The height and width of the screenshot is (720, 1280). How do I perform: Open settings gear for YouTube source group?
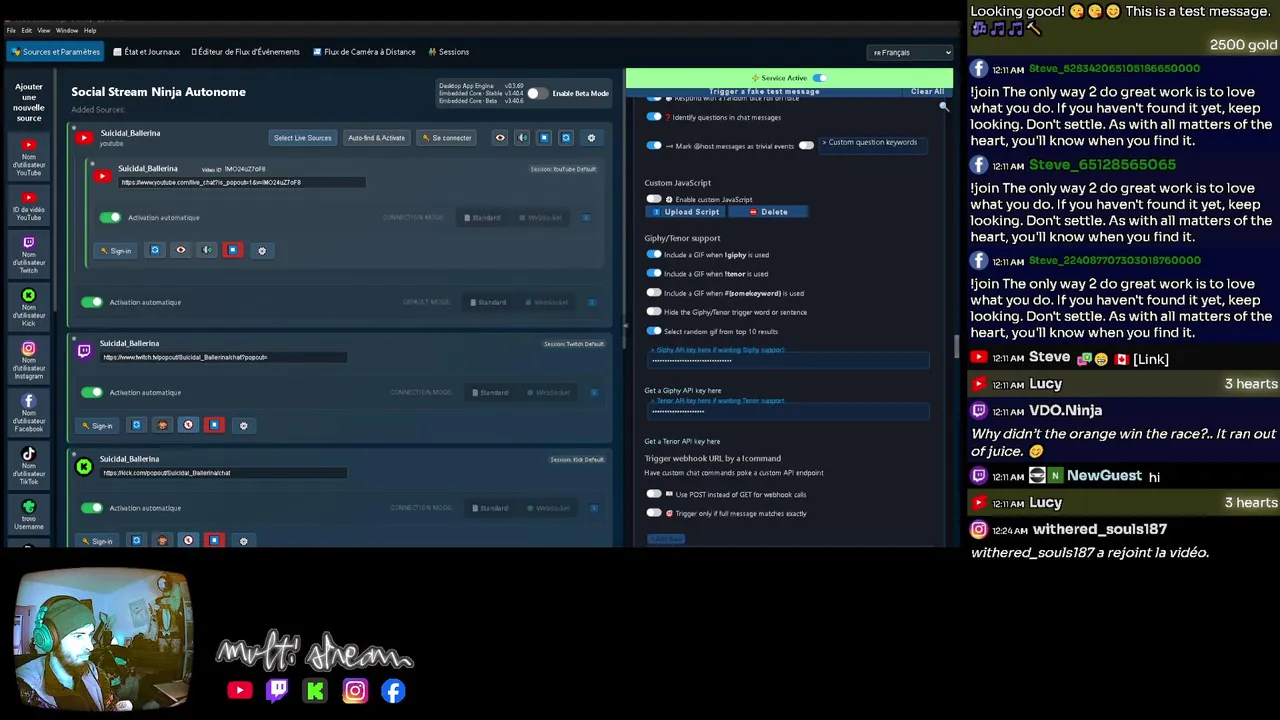coord(591,138)
